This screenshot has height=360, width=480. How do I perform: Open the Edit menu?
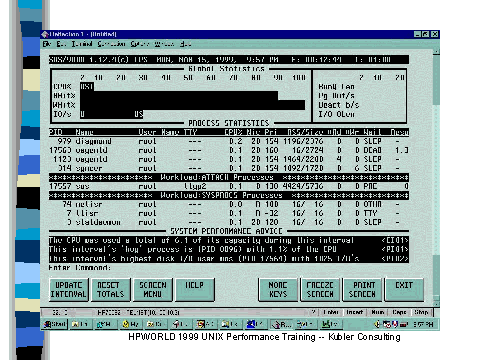click(x=61, y=44)
